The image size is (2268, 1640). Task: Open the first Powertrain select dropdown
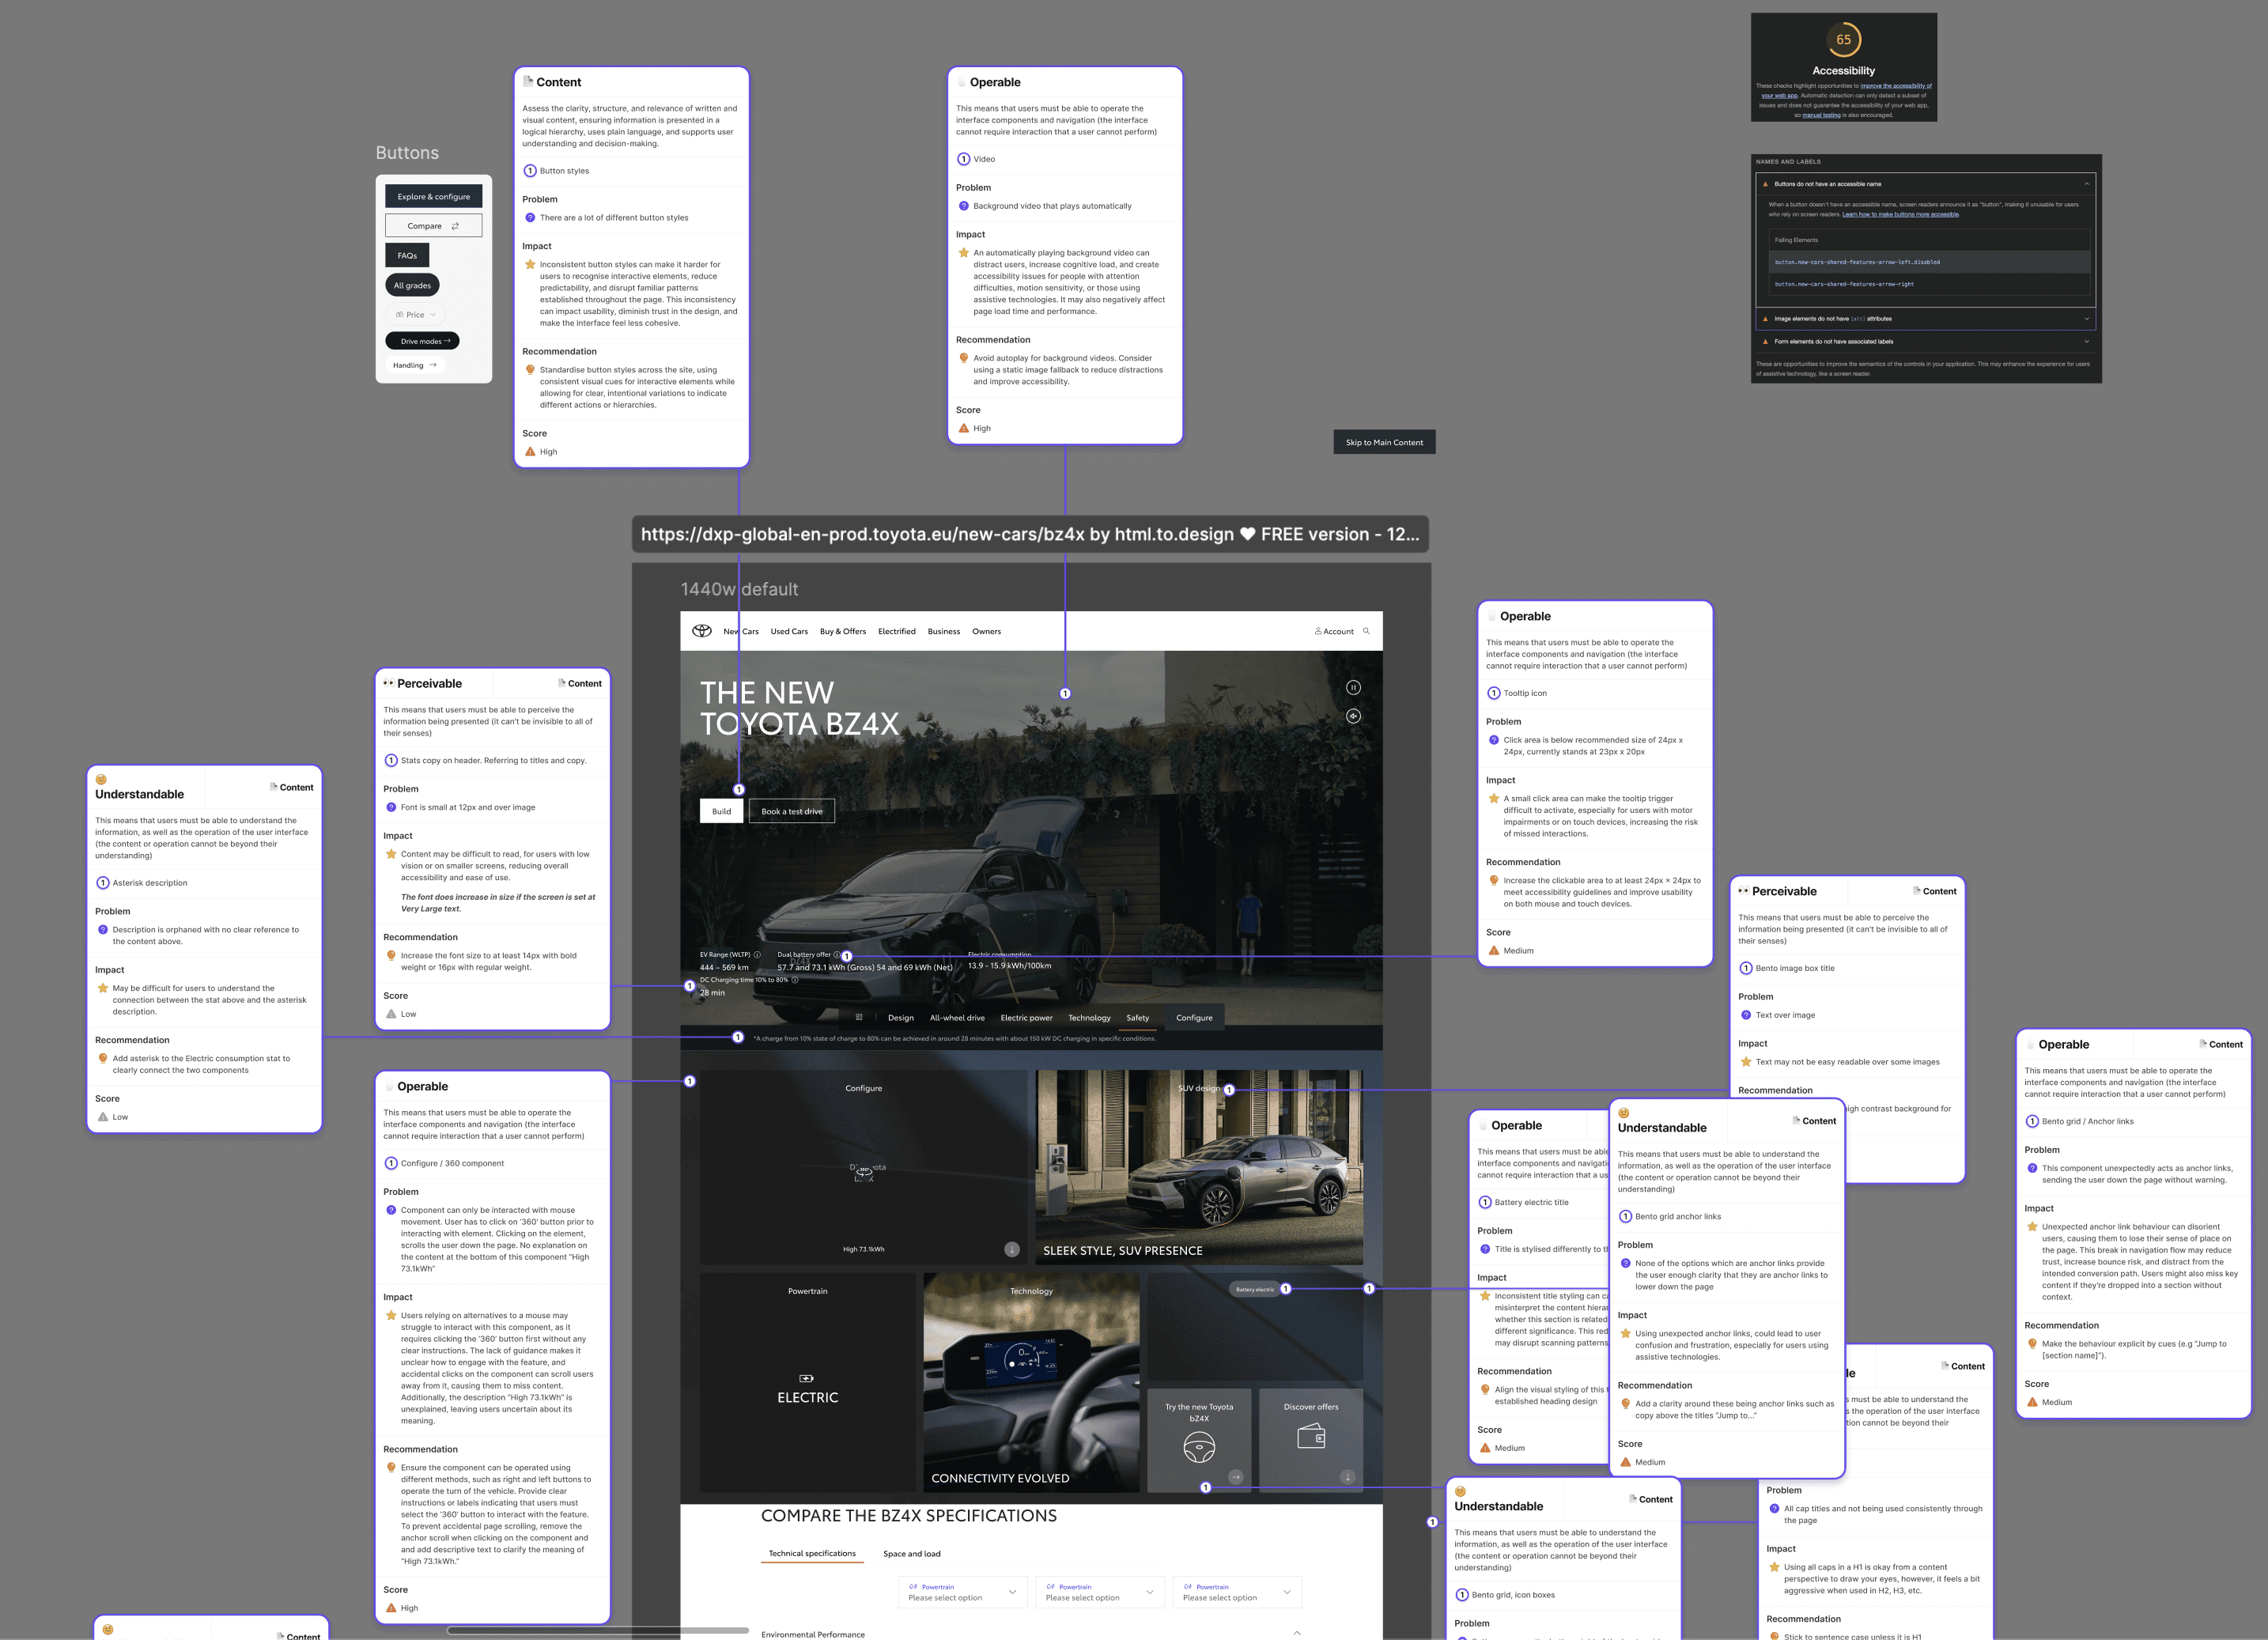[964, 1592]
